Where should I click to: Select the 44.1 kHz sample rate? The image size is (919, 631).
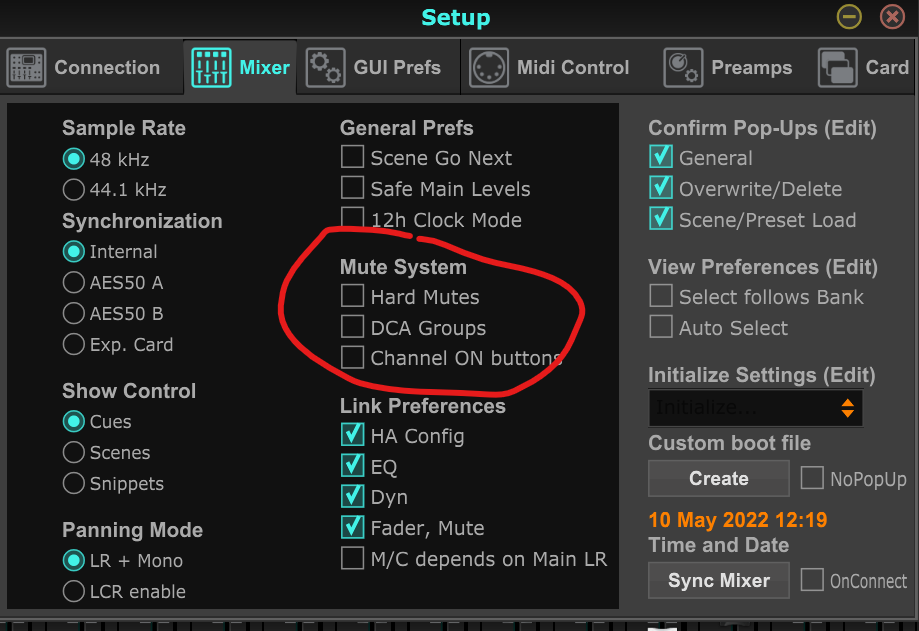[x=73, y=189]
